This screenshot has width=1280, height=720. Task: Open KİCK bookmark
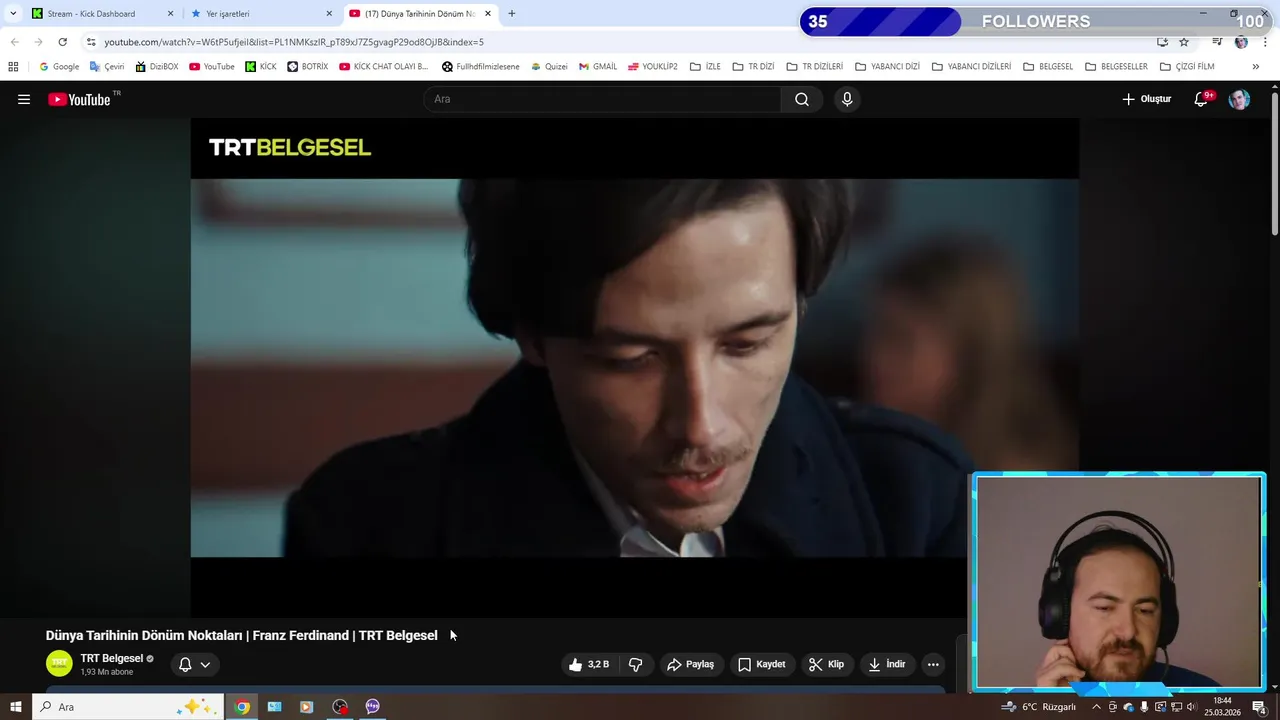[x=261, y=66]
